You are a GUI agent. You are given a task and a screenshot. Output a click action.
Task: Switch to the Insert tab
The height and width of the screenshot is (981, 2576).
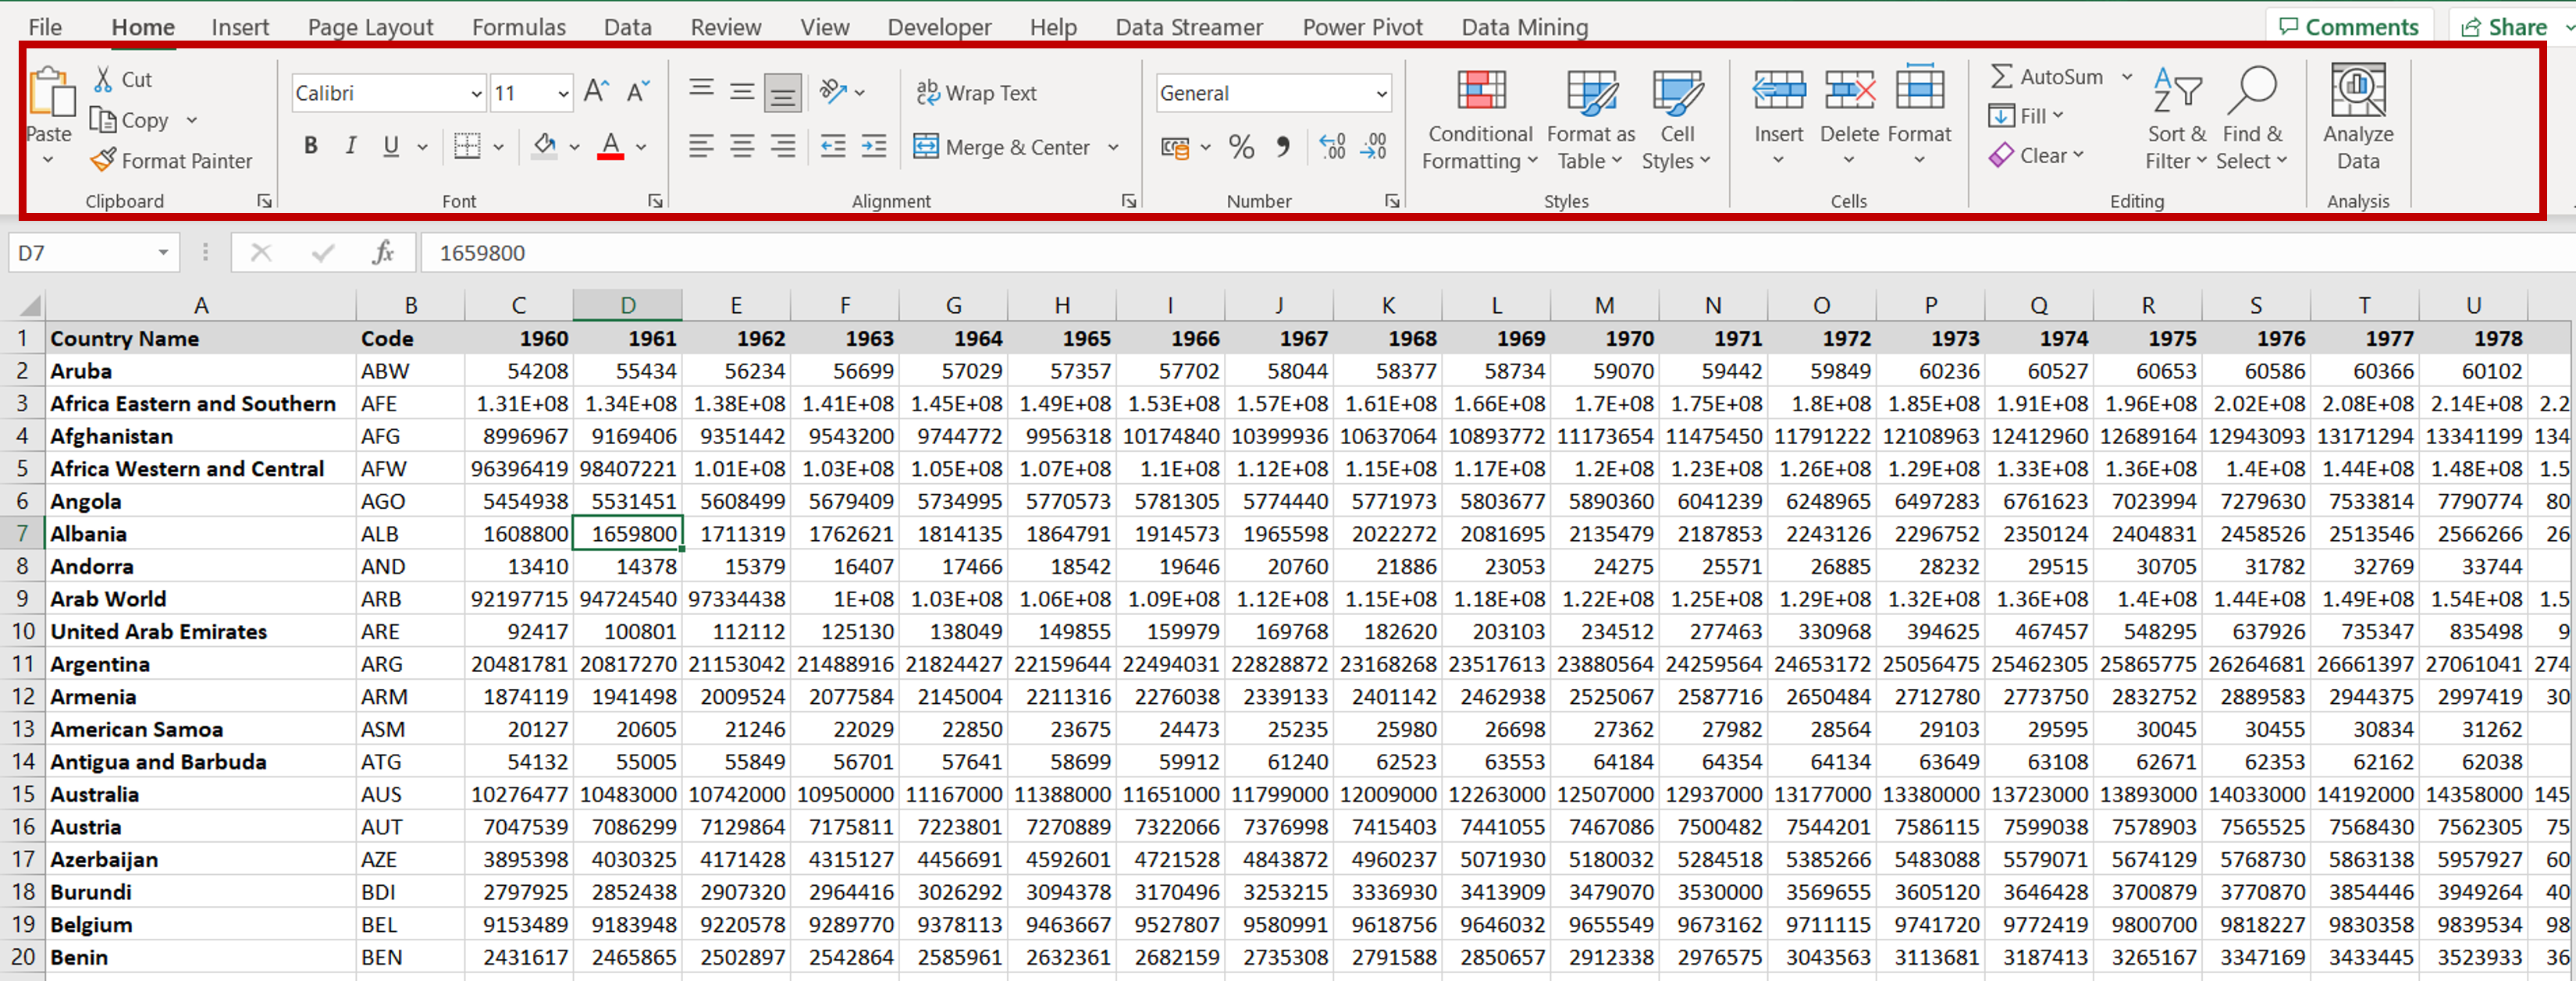tap(240, 27)
